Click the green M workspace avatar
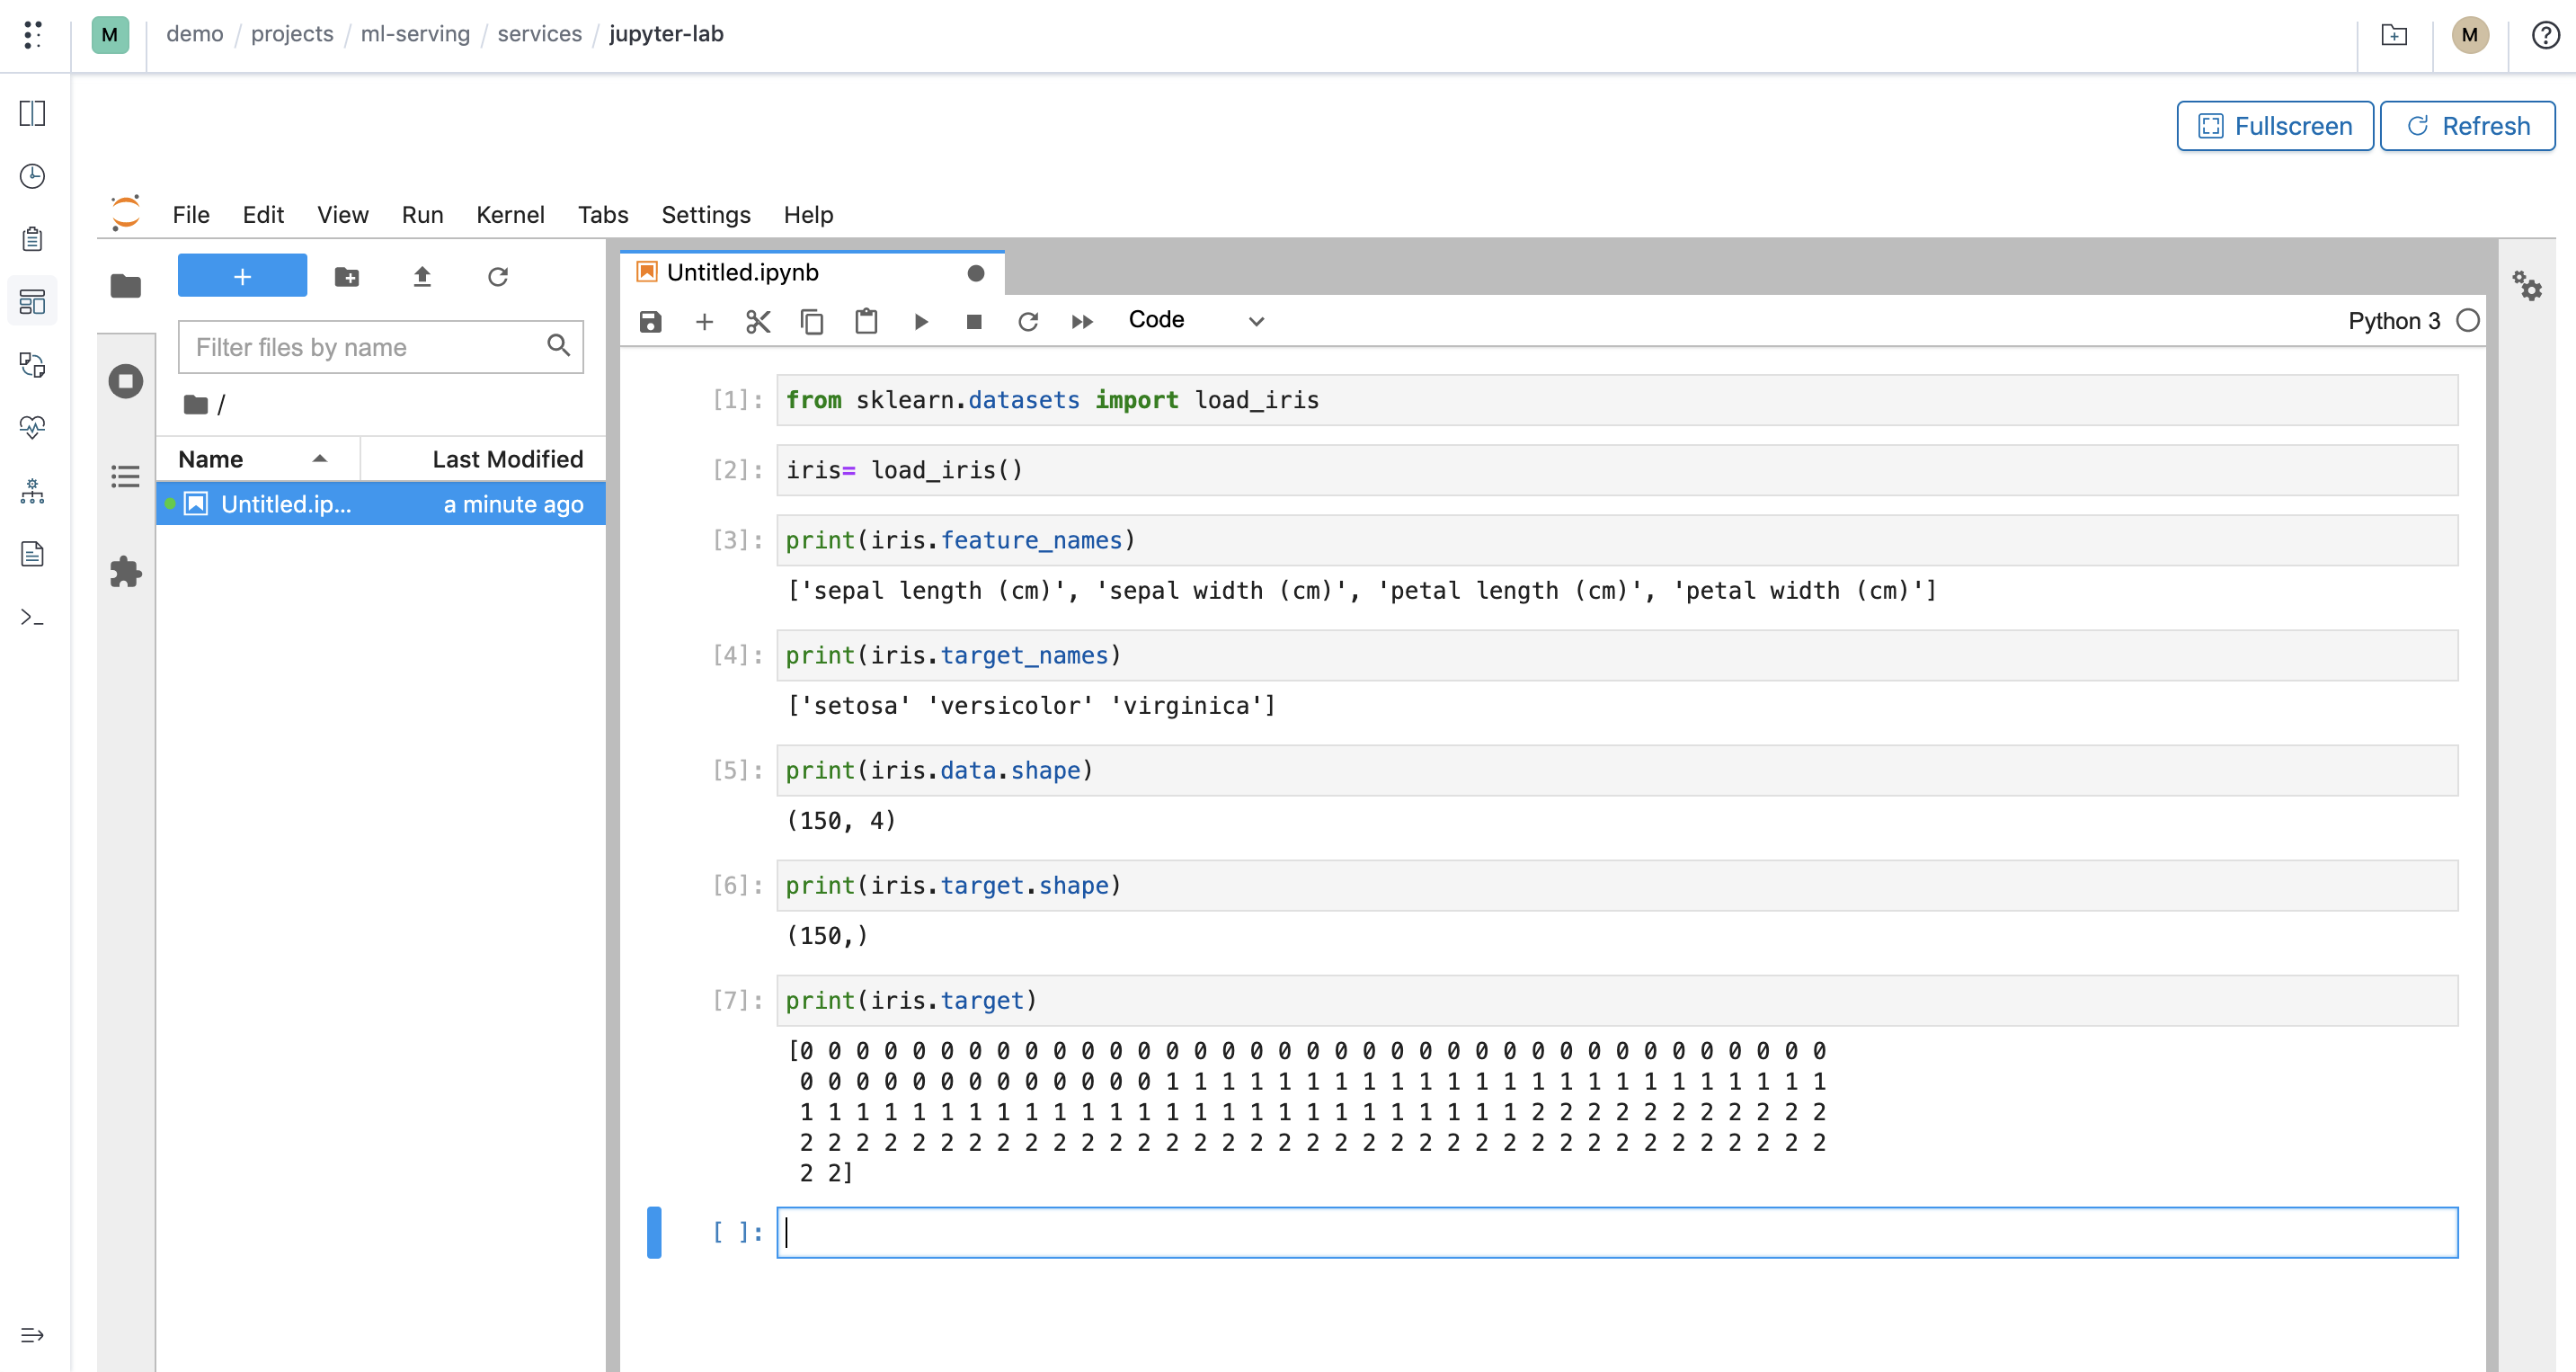 coord(110,35)
